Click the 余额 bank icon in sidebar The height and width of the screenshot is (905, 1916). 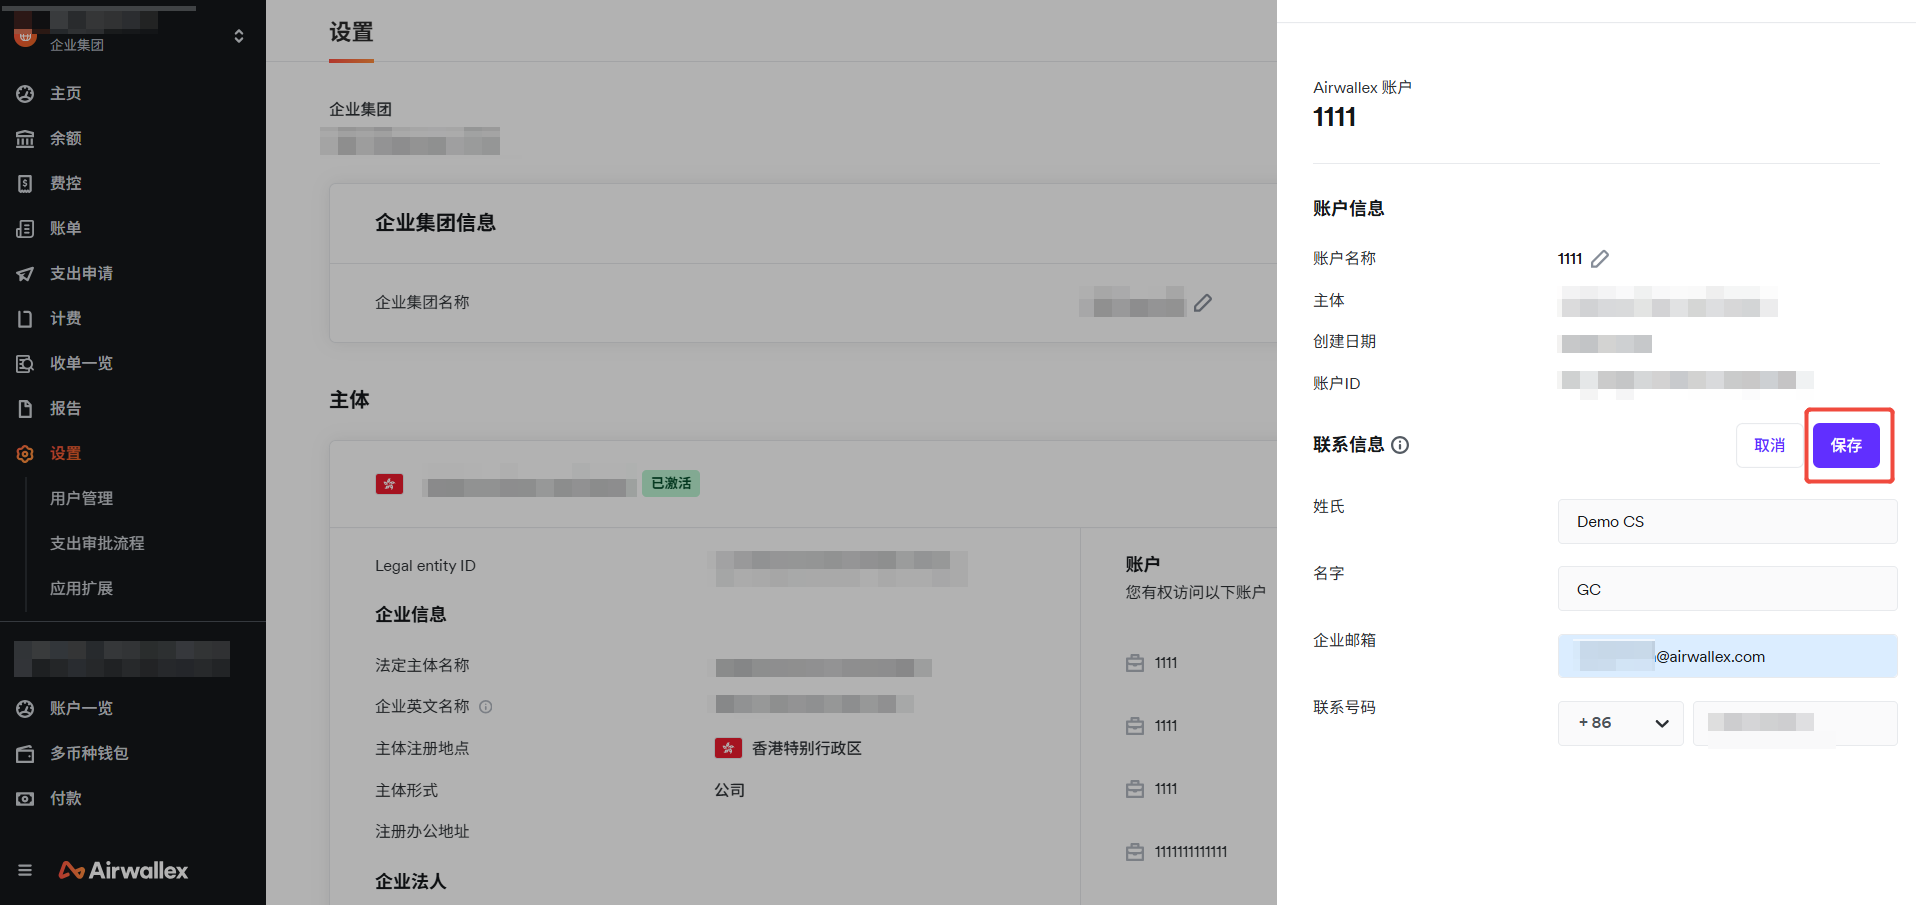point(25,139)
